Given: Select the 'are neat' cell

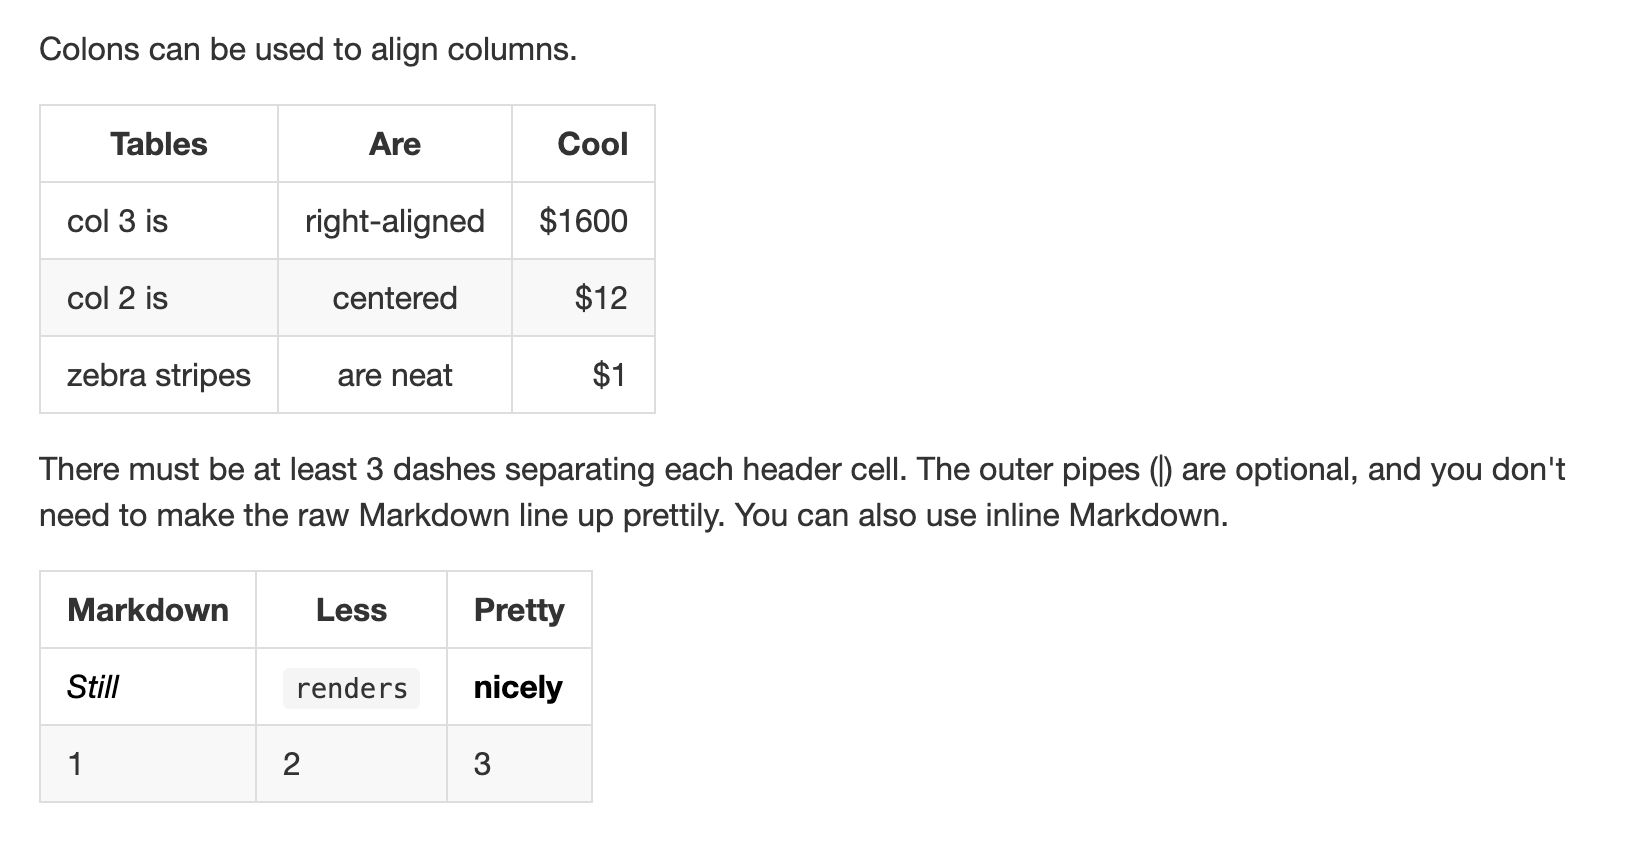Looking at the screenshot, I should pyautogui.click(x=395, y=375).
